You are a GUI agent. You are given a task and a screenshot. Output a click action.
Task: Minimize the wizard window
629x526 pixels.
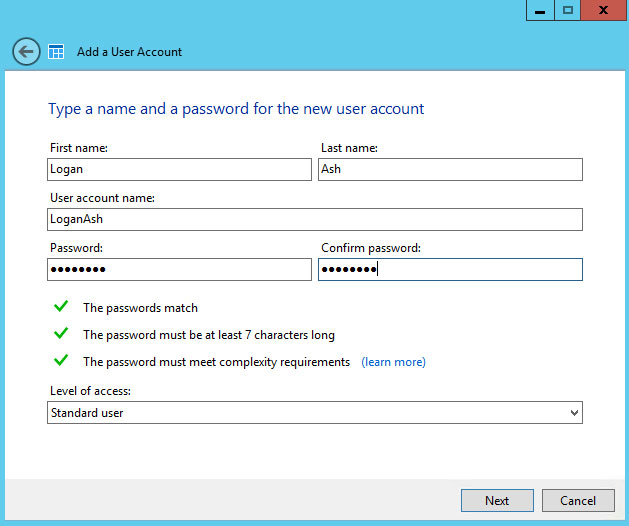540,10
